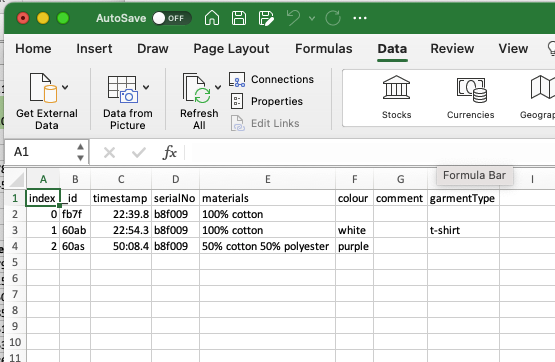The width and height of the screenshot is (555, 362).
Task: Select the cell containing 'white'
Action: click(354, 230)
